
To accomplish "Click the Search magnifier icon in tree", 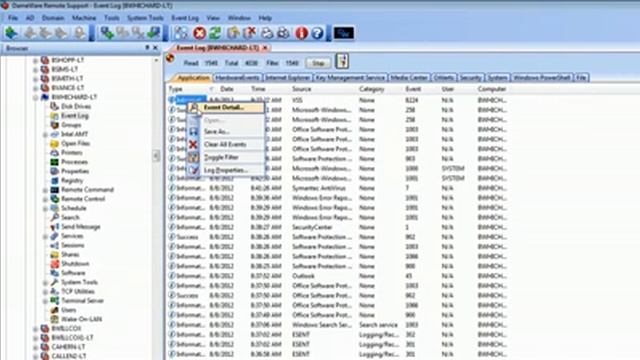I will click(54, 218).
